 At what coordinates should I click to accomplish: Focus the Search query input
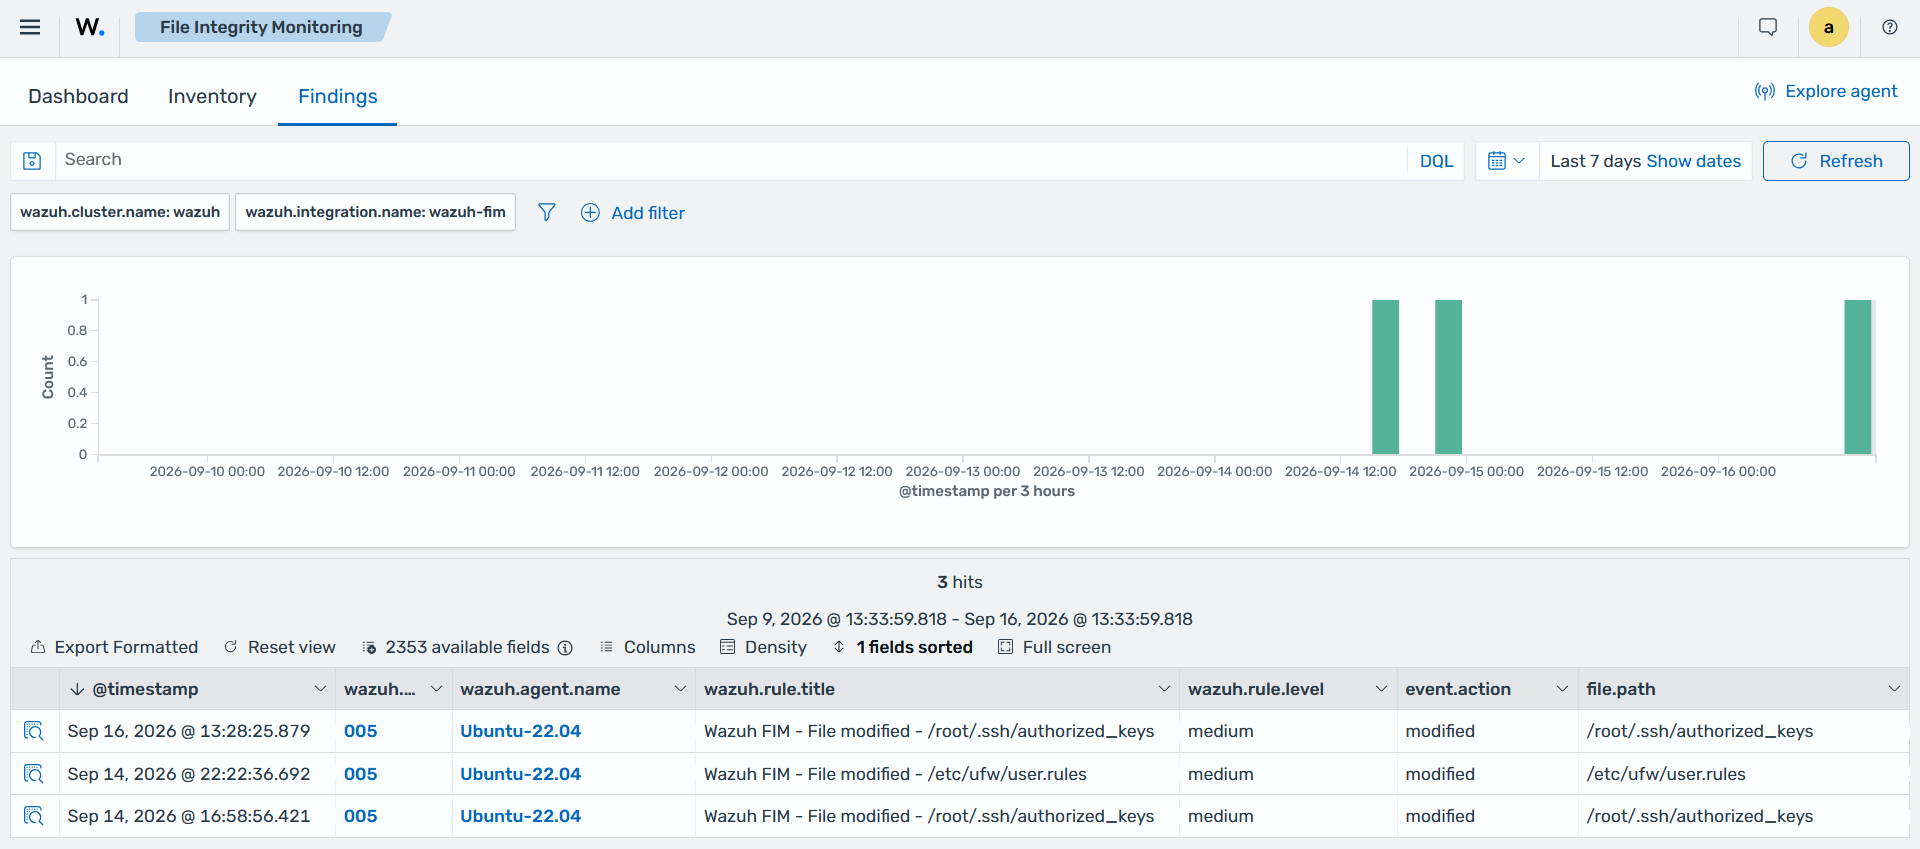coord(730,160)
